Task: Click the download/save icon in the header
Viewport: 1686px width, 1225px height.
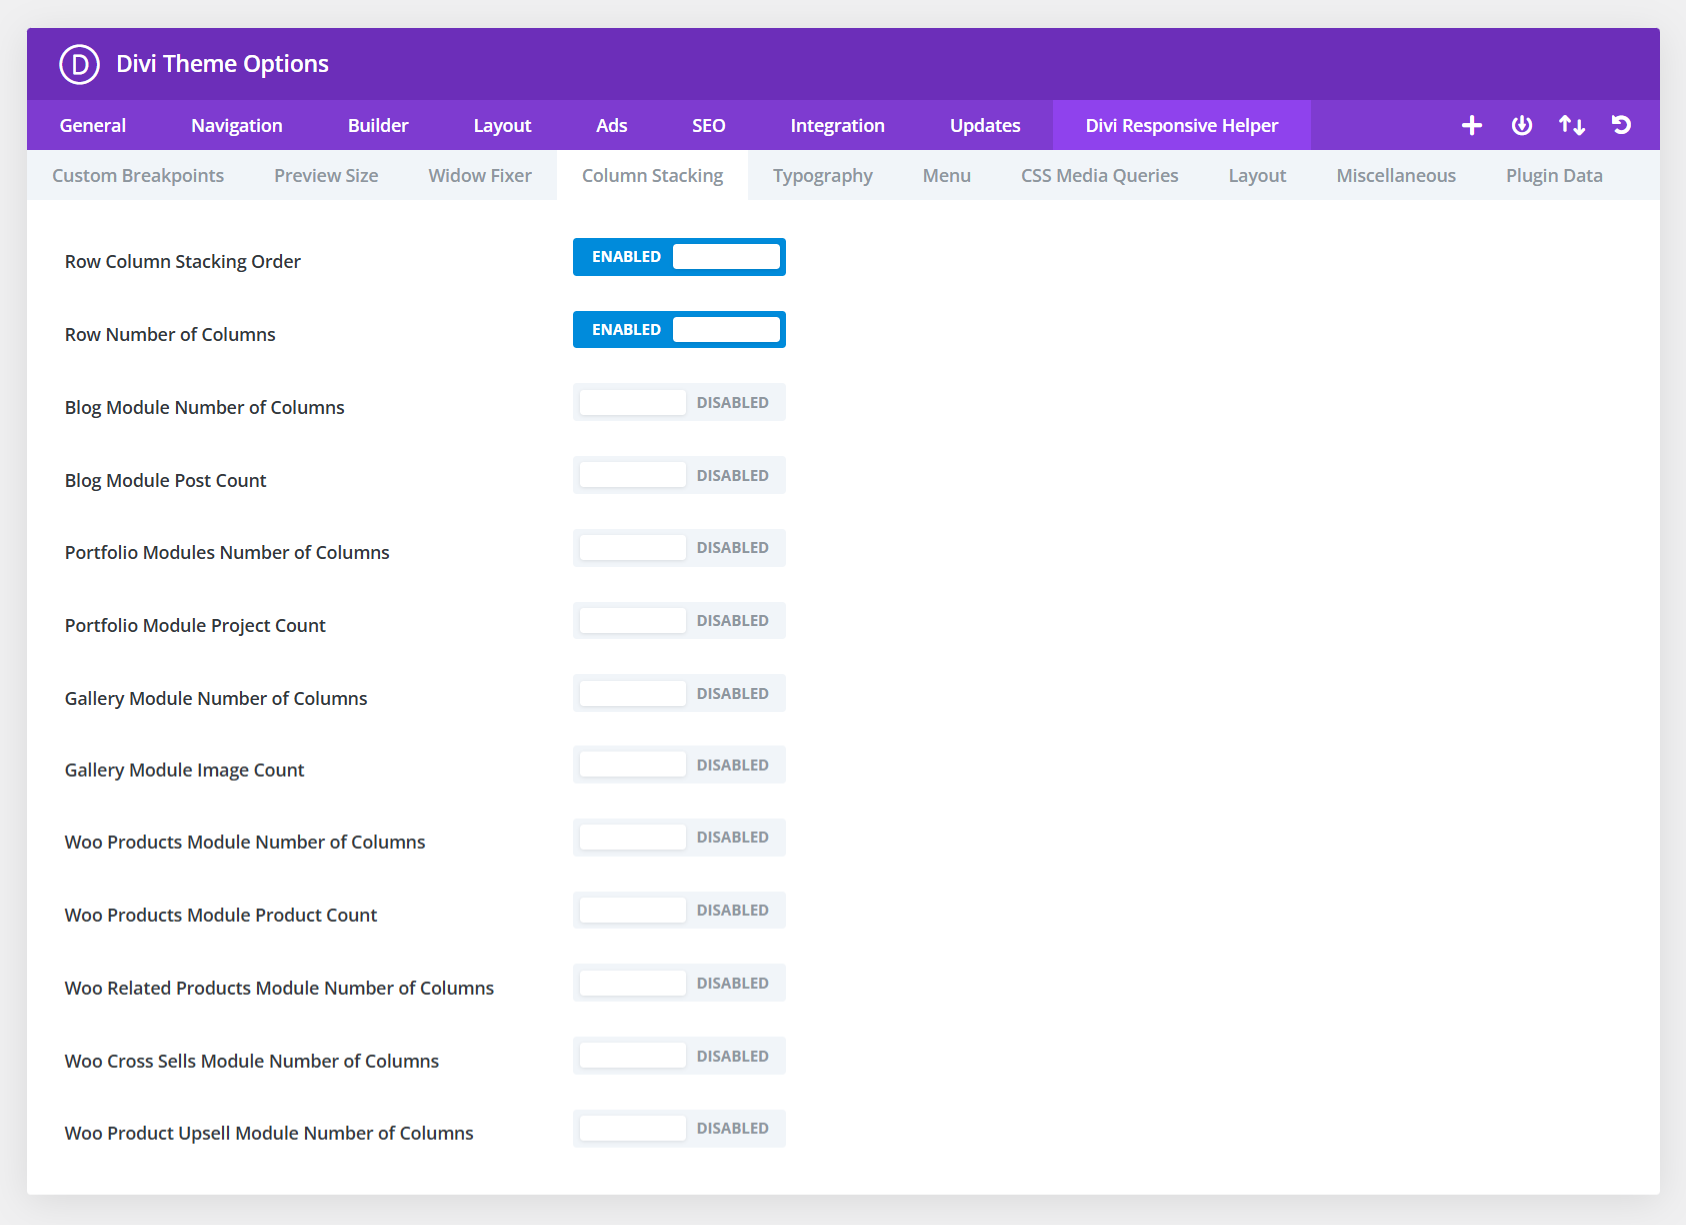Action: pos(1521,125)
